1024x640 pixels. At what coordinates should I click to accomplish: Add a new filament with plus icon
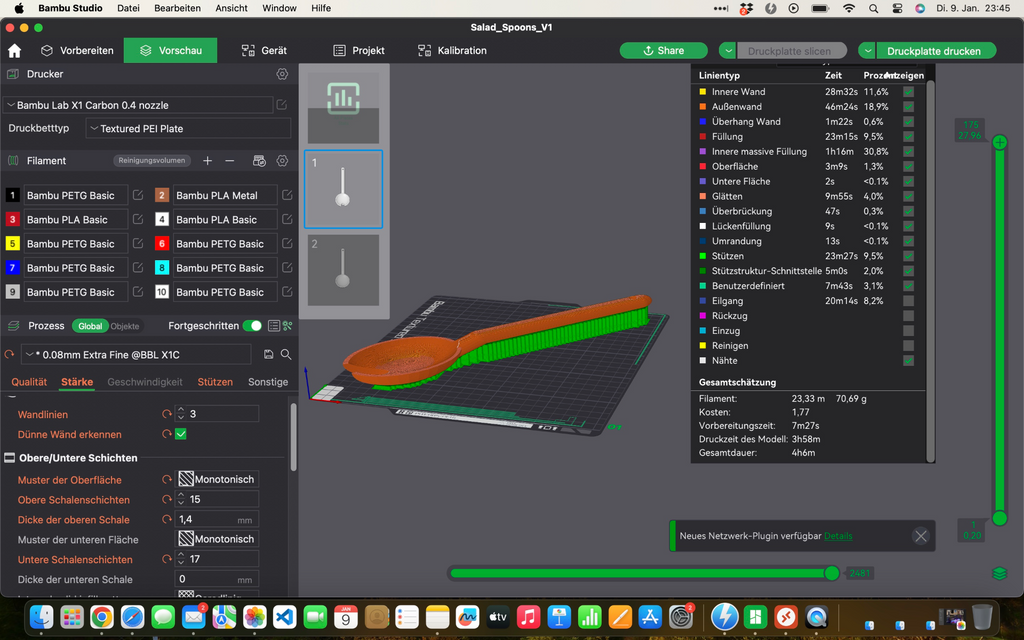207,161
